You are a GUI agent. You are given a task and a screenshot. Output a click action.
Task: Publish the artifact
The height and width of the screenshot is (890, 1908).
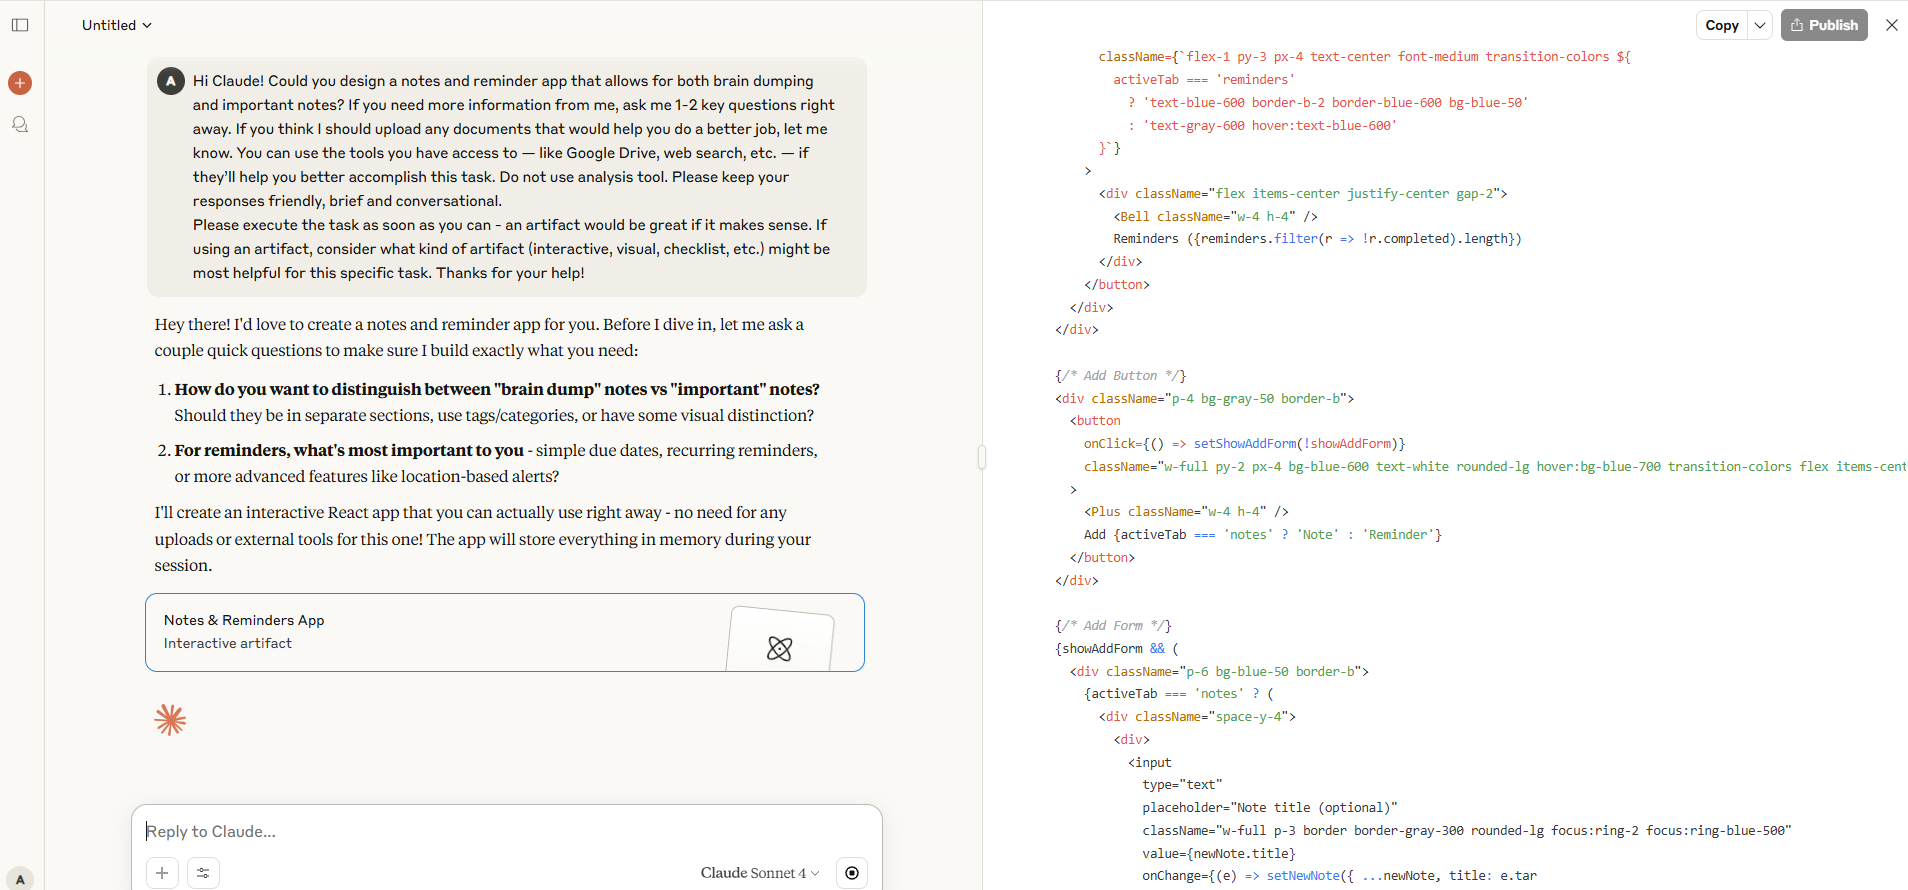[x=1824, y=25]
